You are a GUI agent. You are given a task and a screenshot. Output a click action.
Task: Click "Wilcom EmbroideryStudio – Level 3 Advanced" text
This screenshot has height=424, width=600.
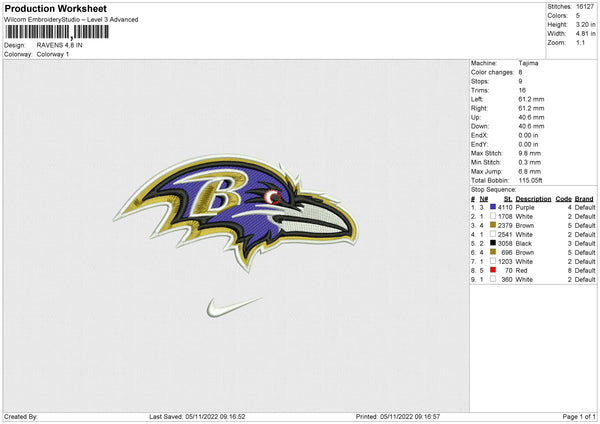pos(71,20)
